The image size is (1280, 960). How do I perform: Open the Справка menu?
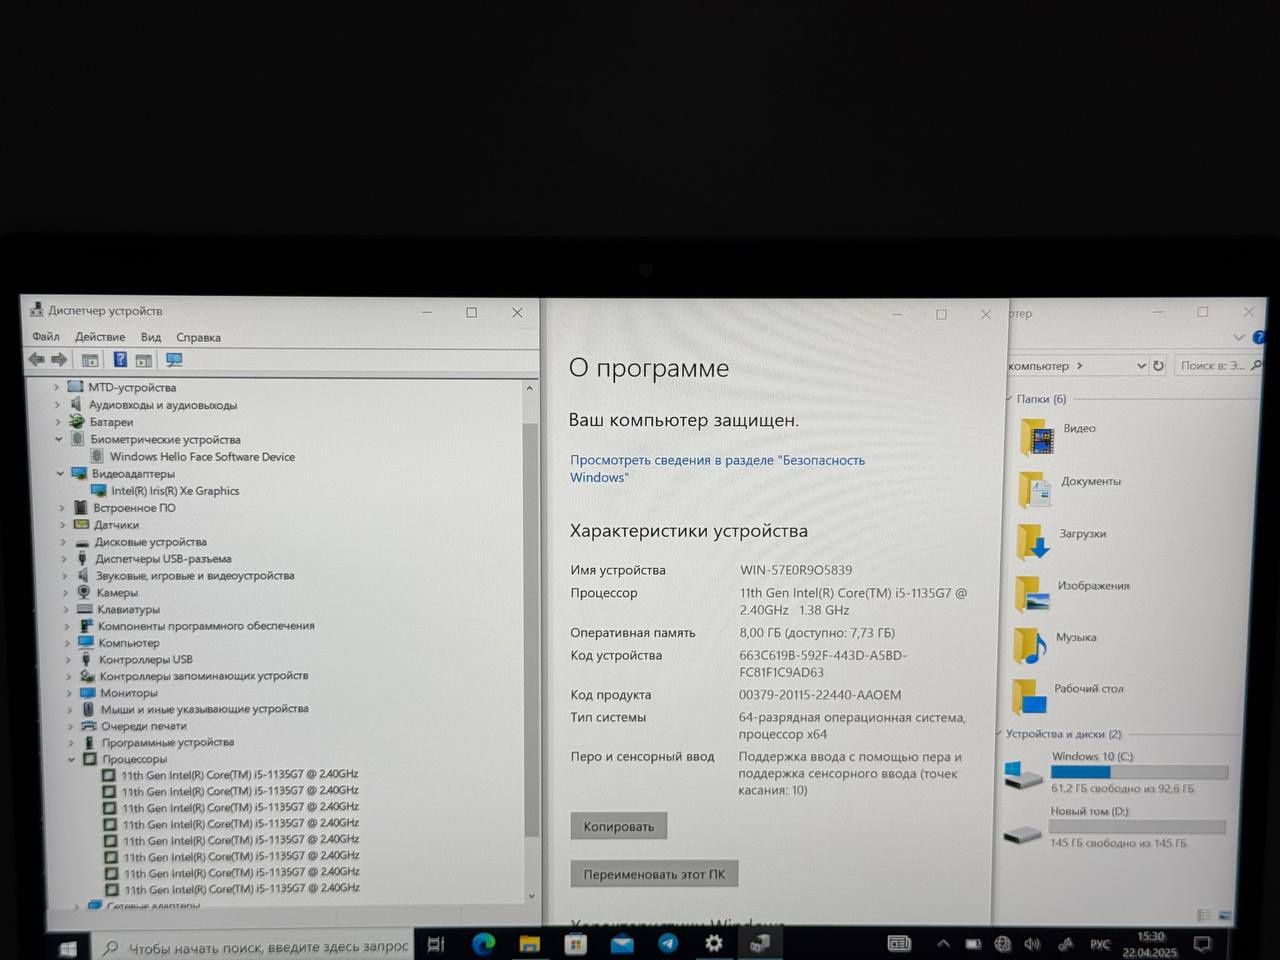coord(198,337)
